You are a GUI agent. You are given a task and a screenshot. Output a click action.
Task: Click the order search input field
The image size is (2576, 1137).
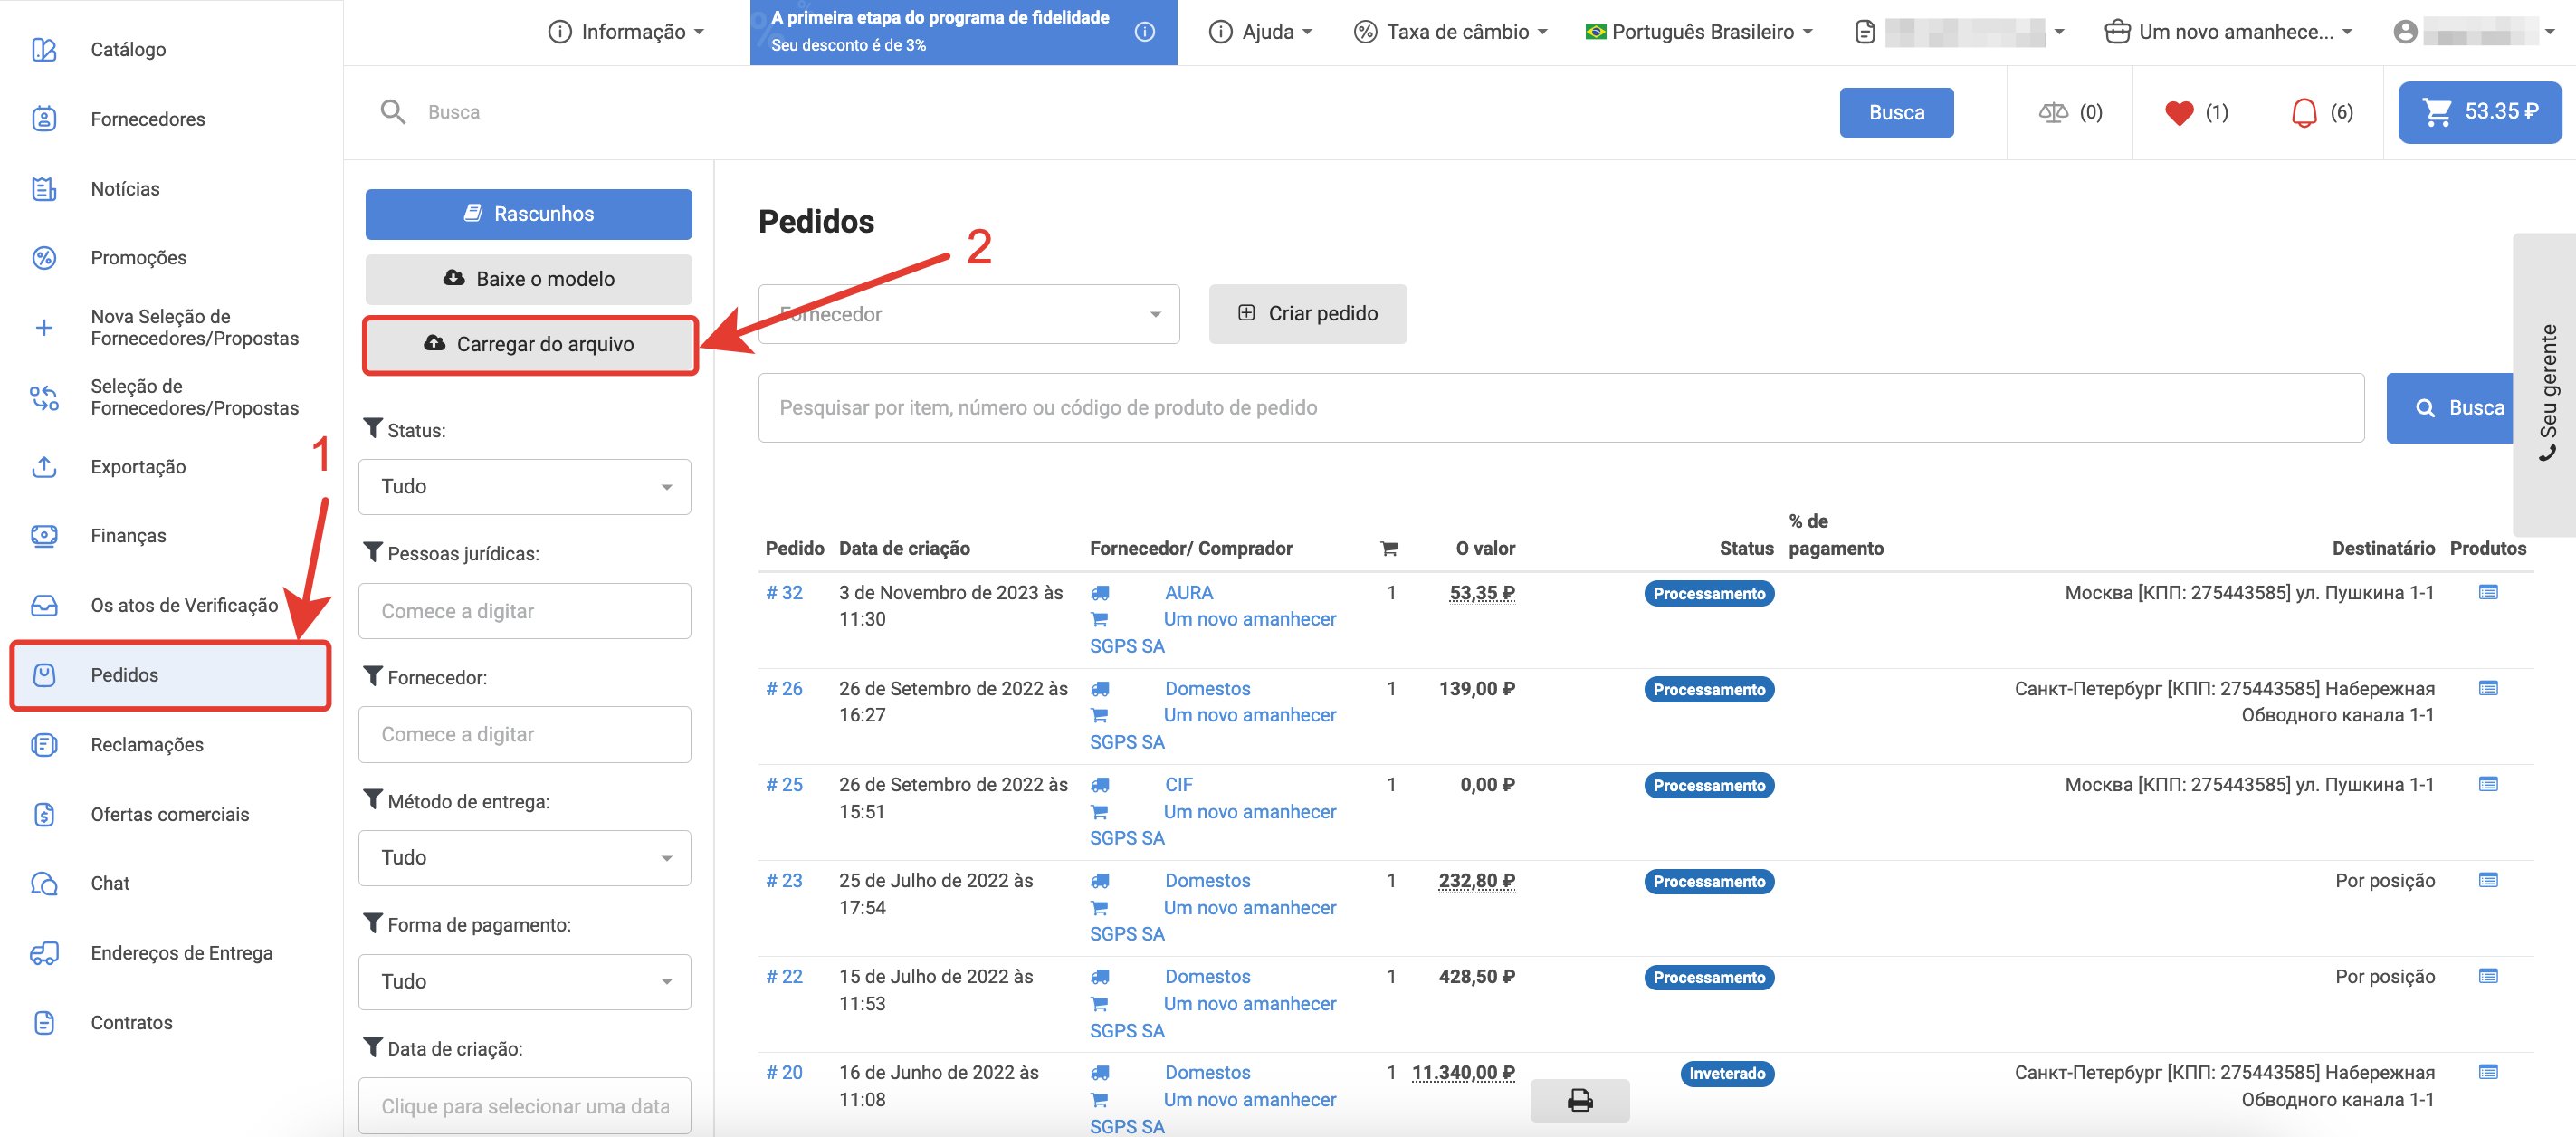click(x=1559, y=408)
